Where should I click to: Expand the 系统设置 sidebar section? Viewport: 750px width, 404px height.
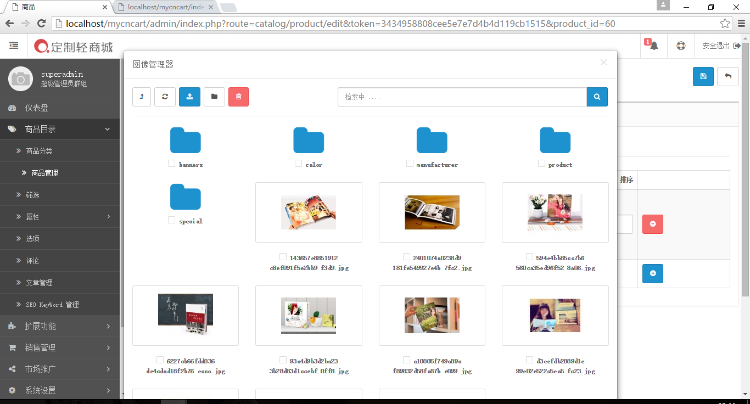[60, 390]
